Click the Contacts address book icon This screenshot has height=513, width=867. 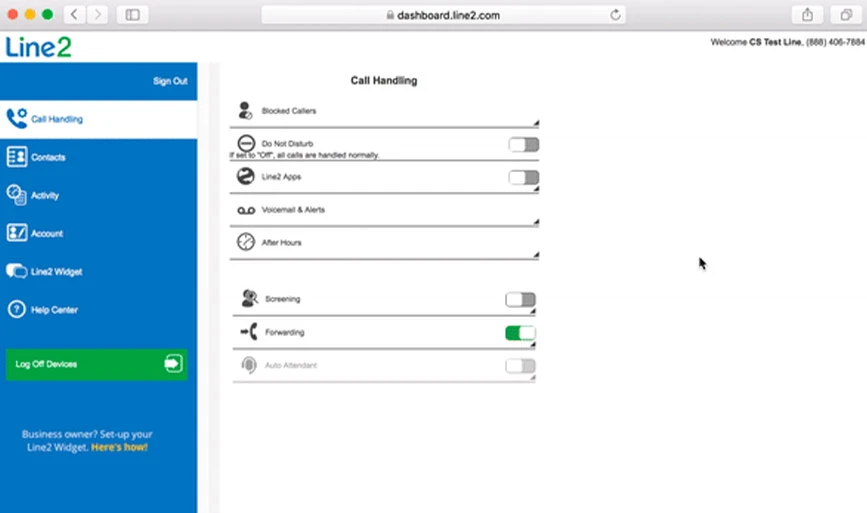click(x=17, y=157)
